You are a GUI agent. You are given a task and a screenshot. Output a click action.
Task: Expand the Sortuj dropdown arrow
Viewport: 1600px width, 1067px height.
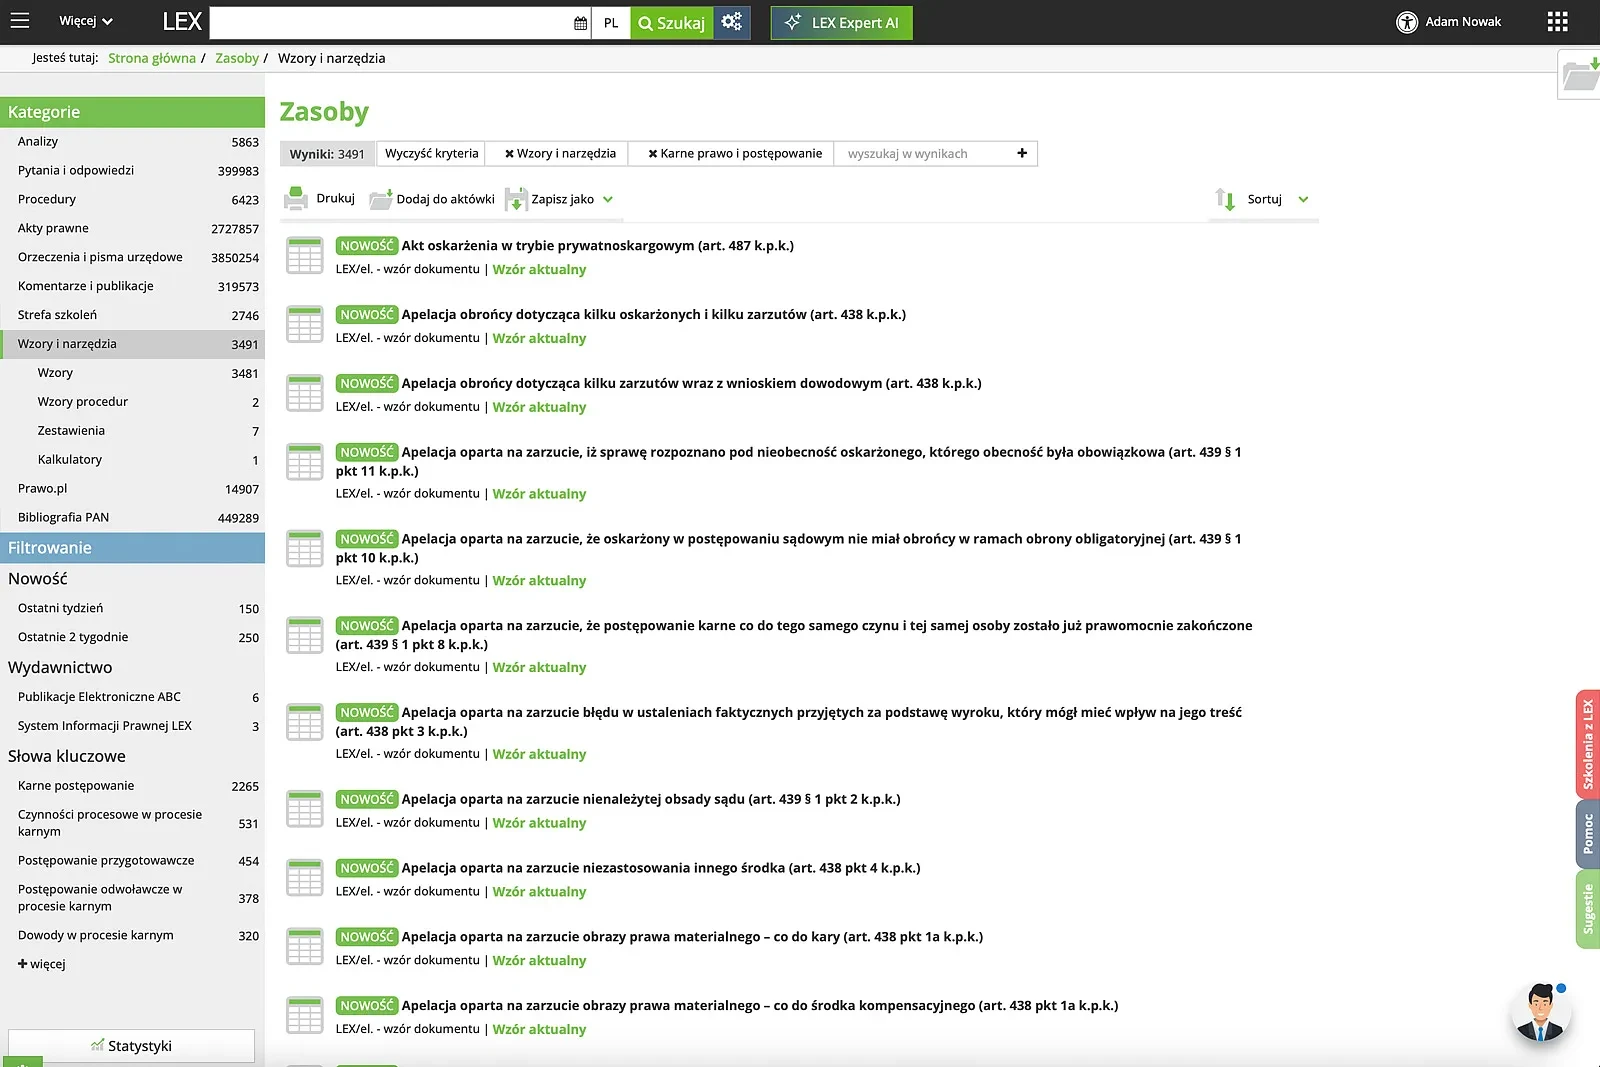(1303, 199)
